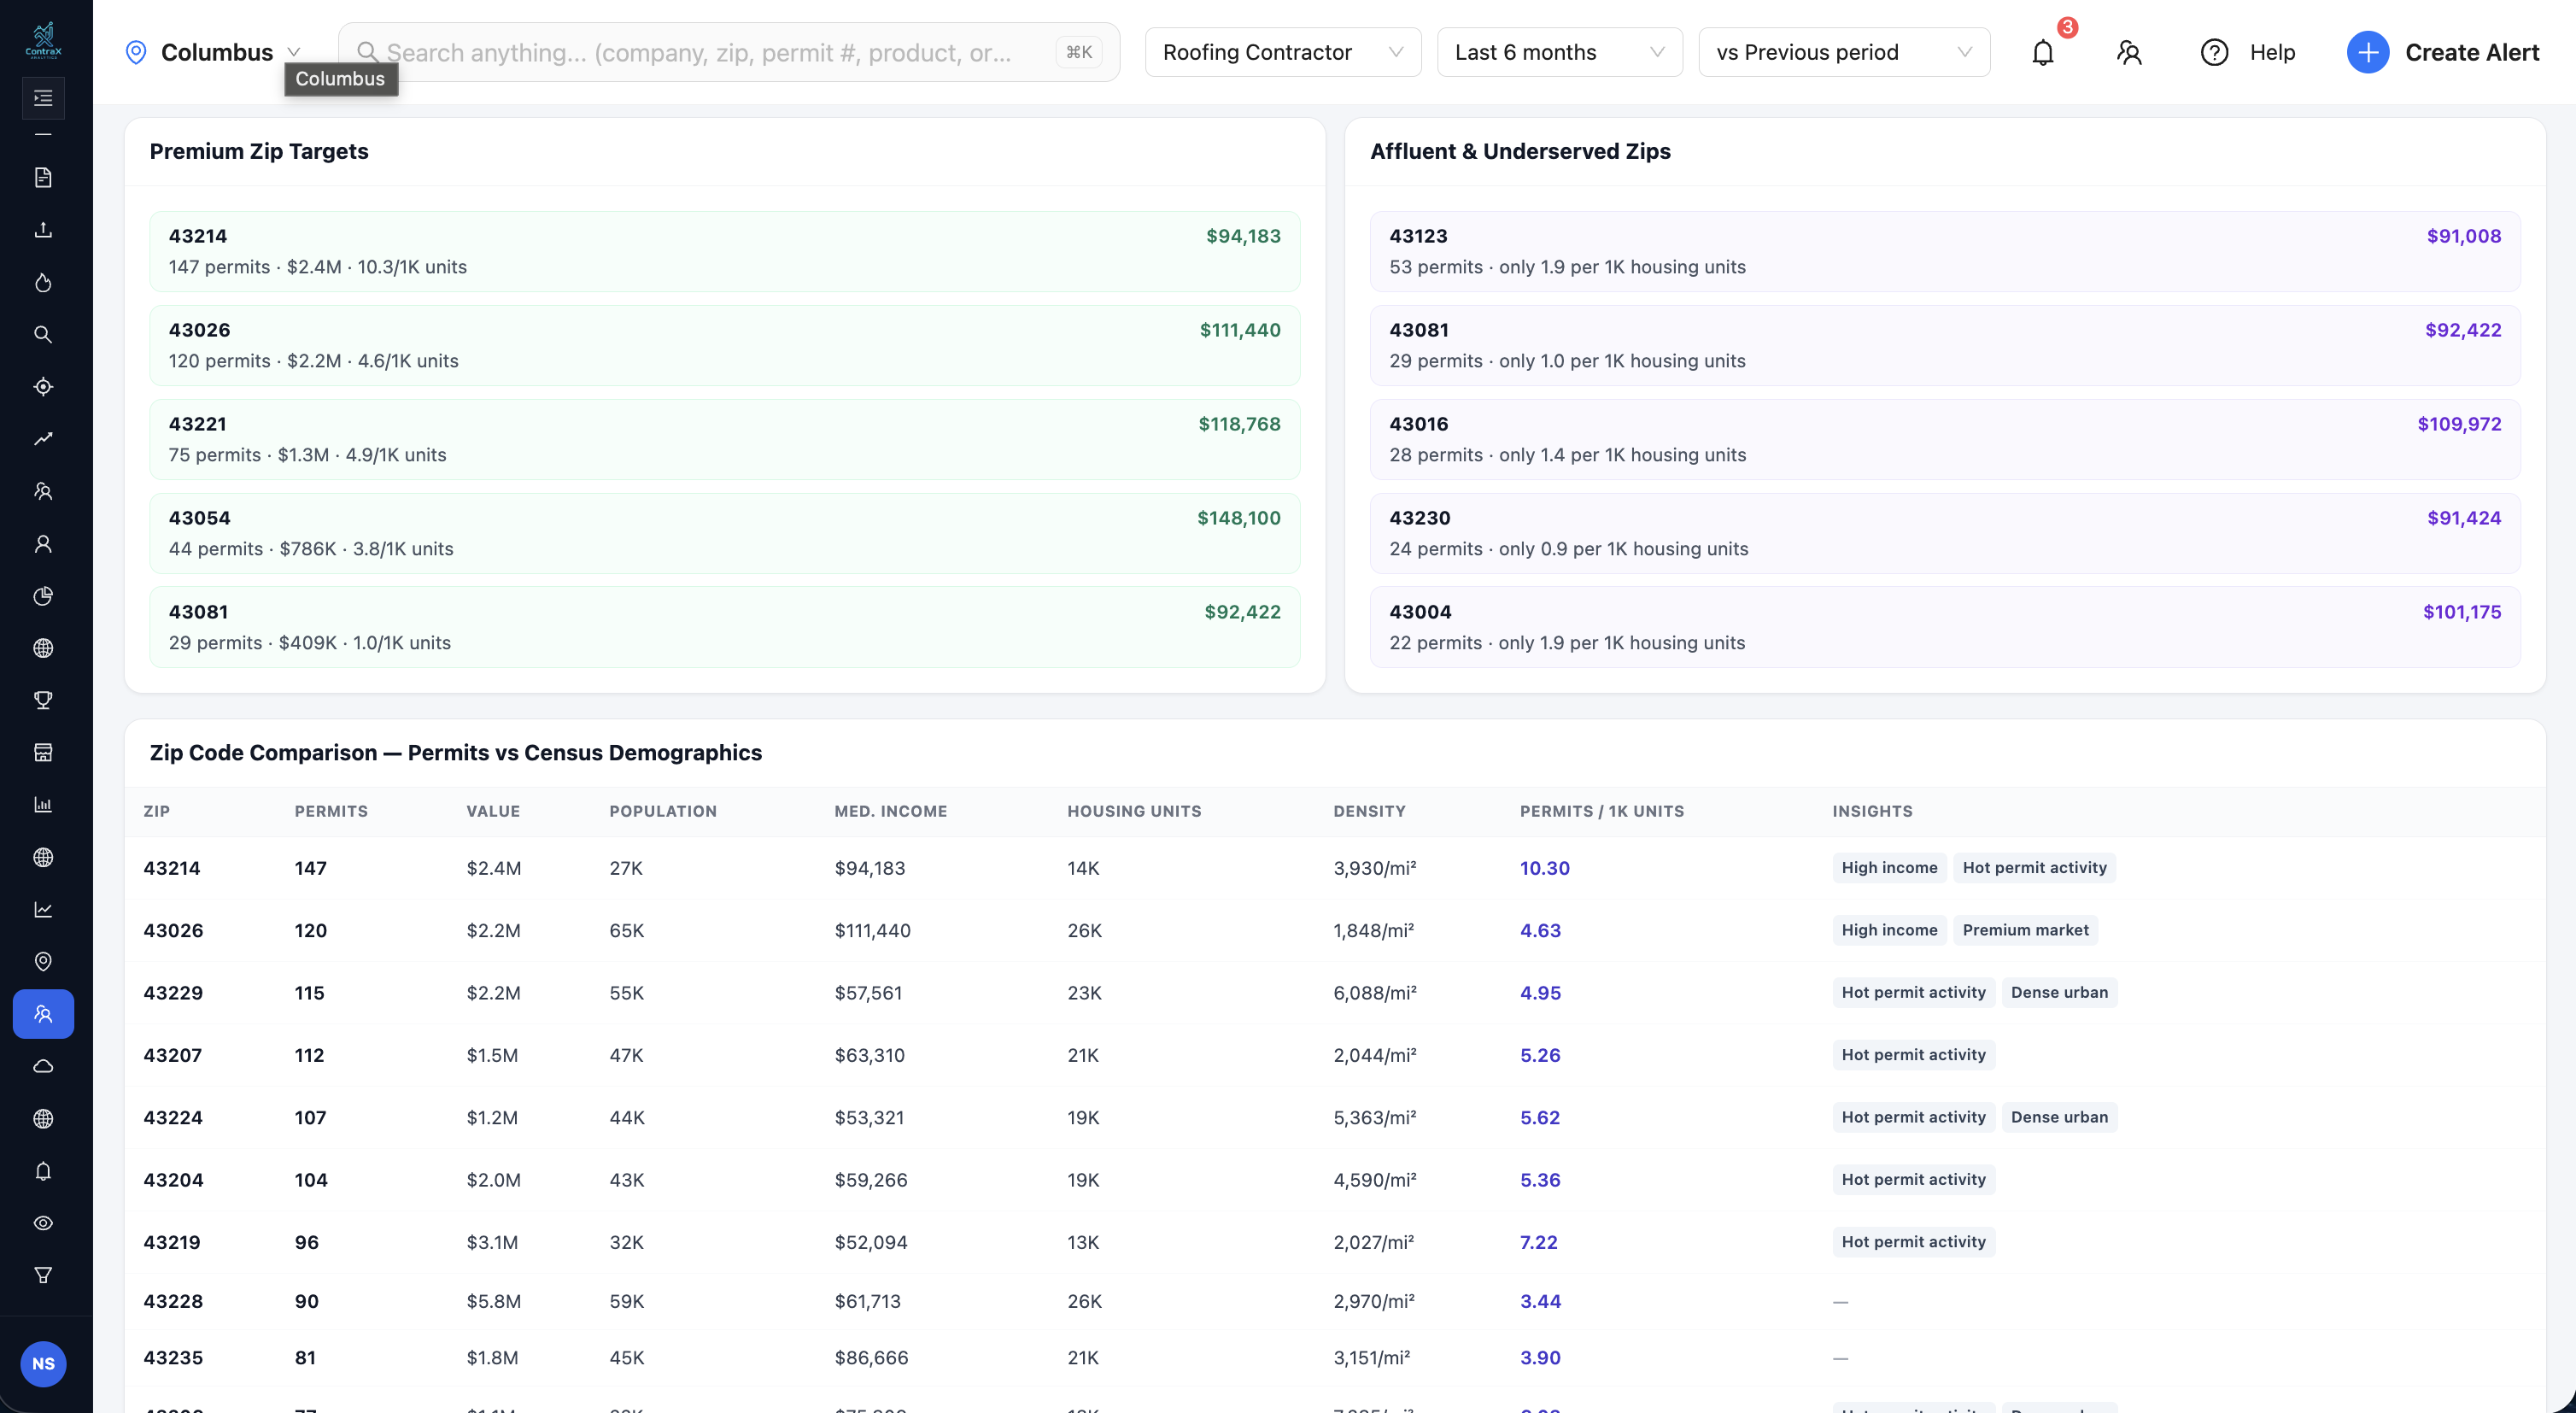Viewport: 2576px width, 1413px height.
Task: Open the bar chart icon in the sidebar
Action: click(x=43, y=805)
